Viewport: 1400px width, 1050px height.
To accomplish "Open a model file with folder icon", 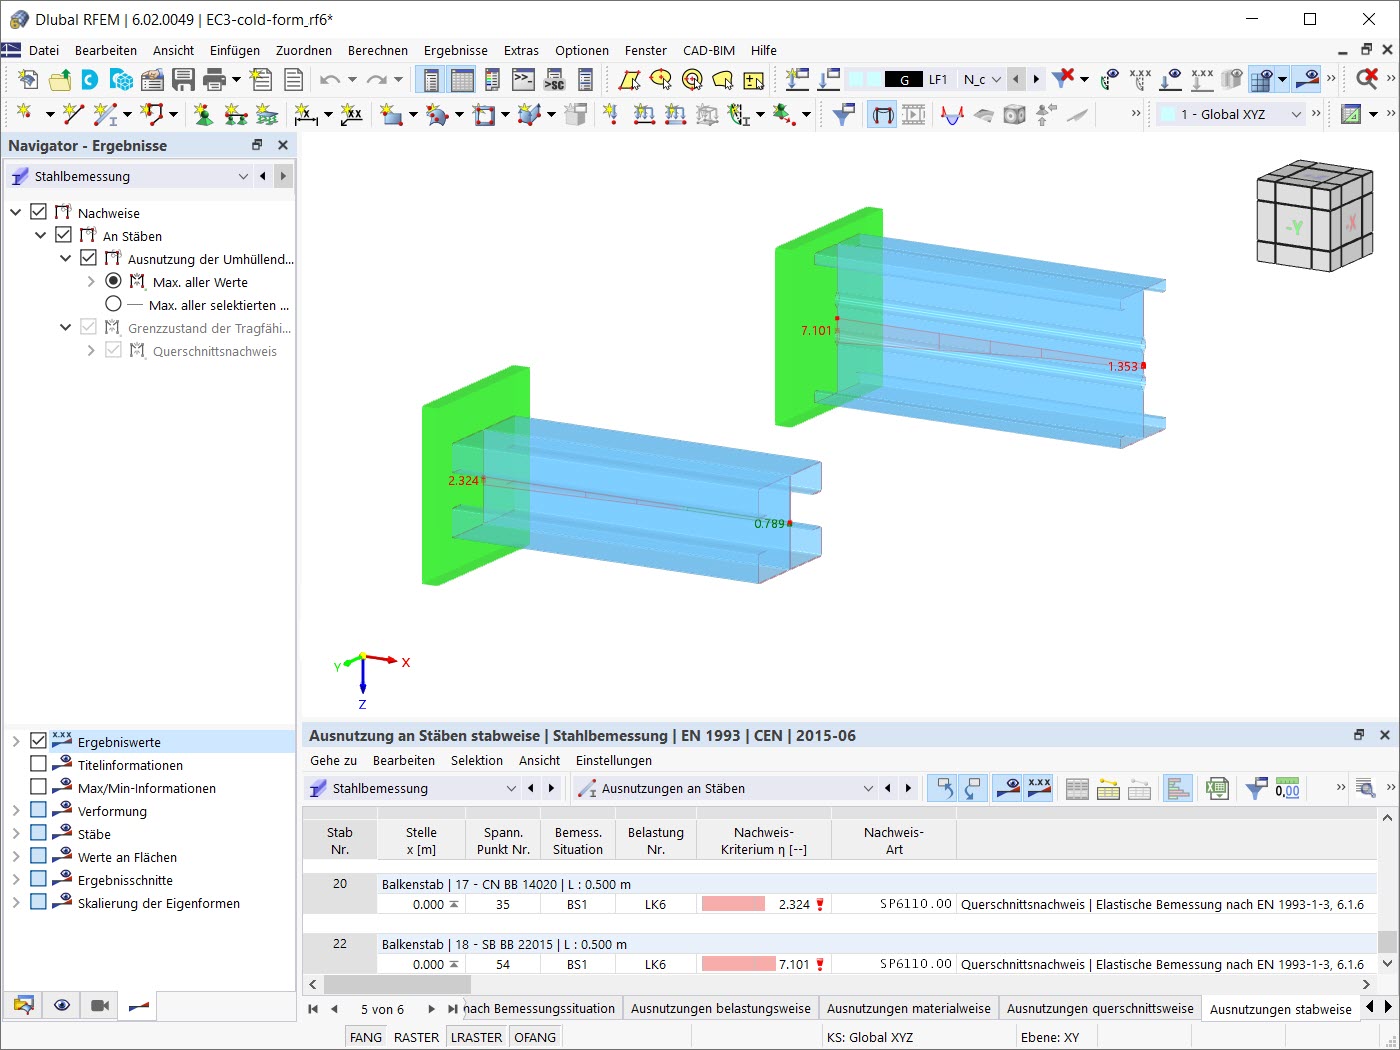I will pos(60,80).
